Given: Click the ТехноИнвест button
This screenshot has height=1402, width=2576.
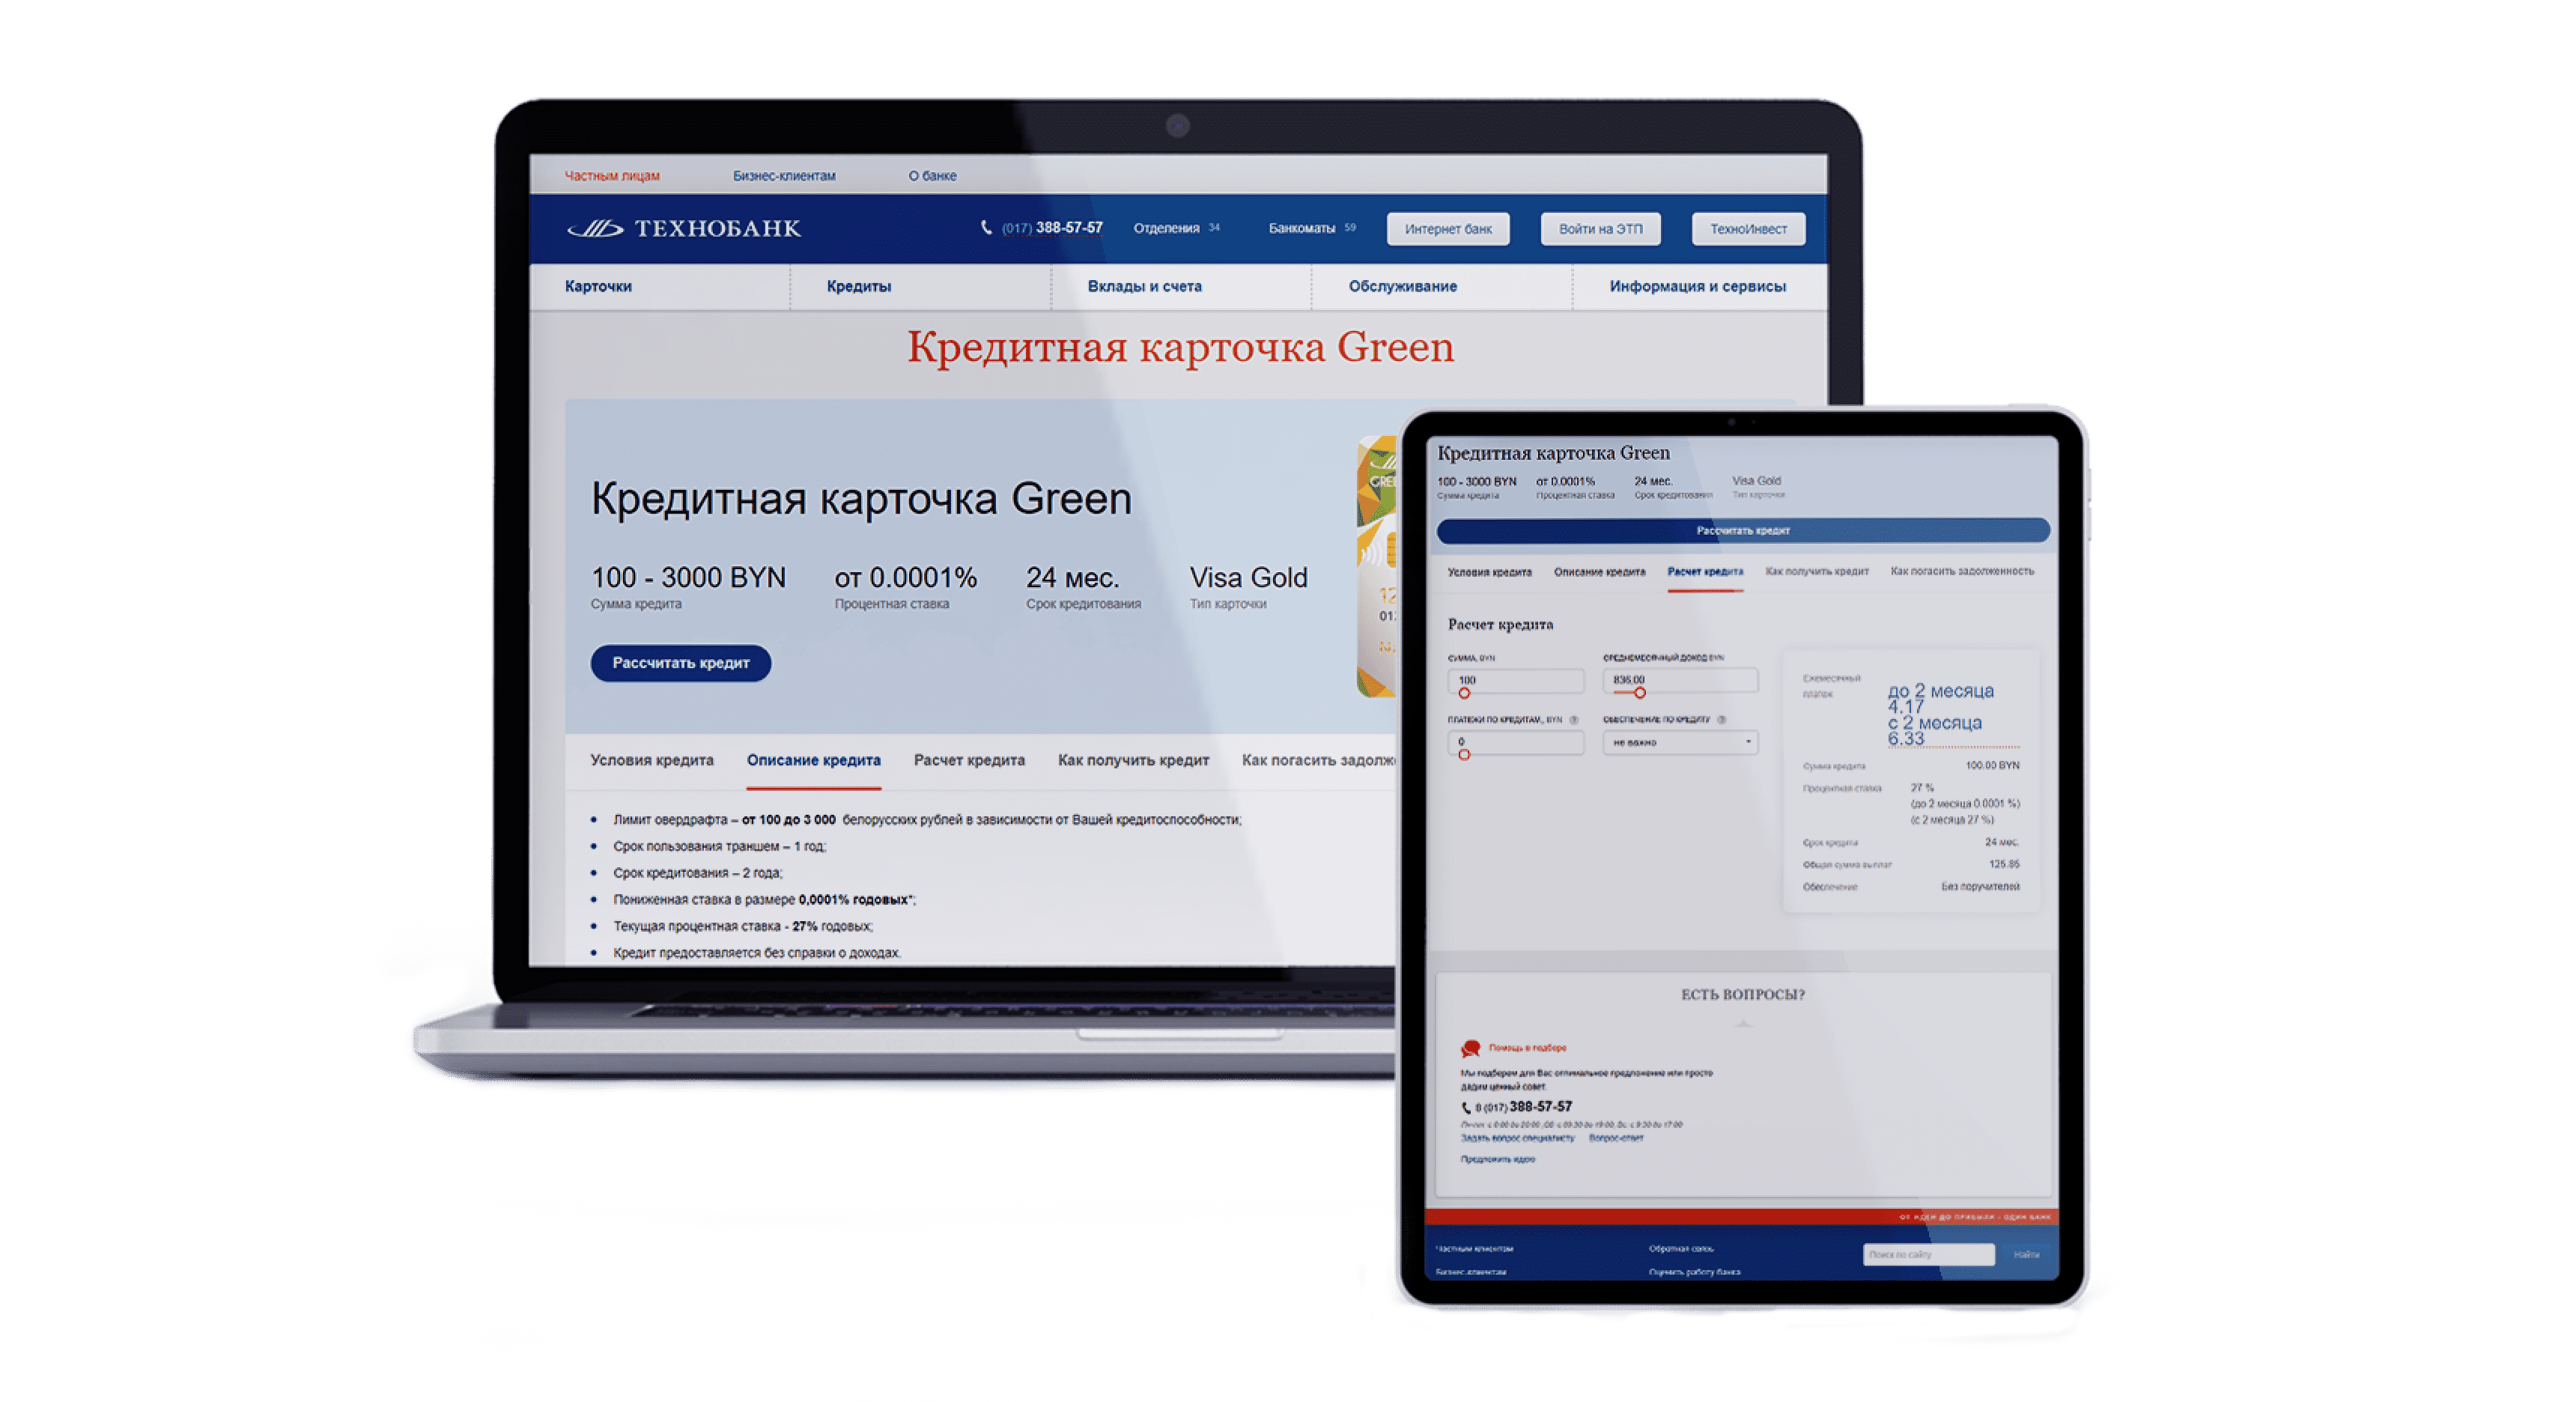Looking at the screenshot, I should coord(1748,229).
